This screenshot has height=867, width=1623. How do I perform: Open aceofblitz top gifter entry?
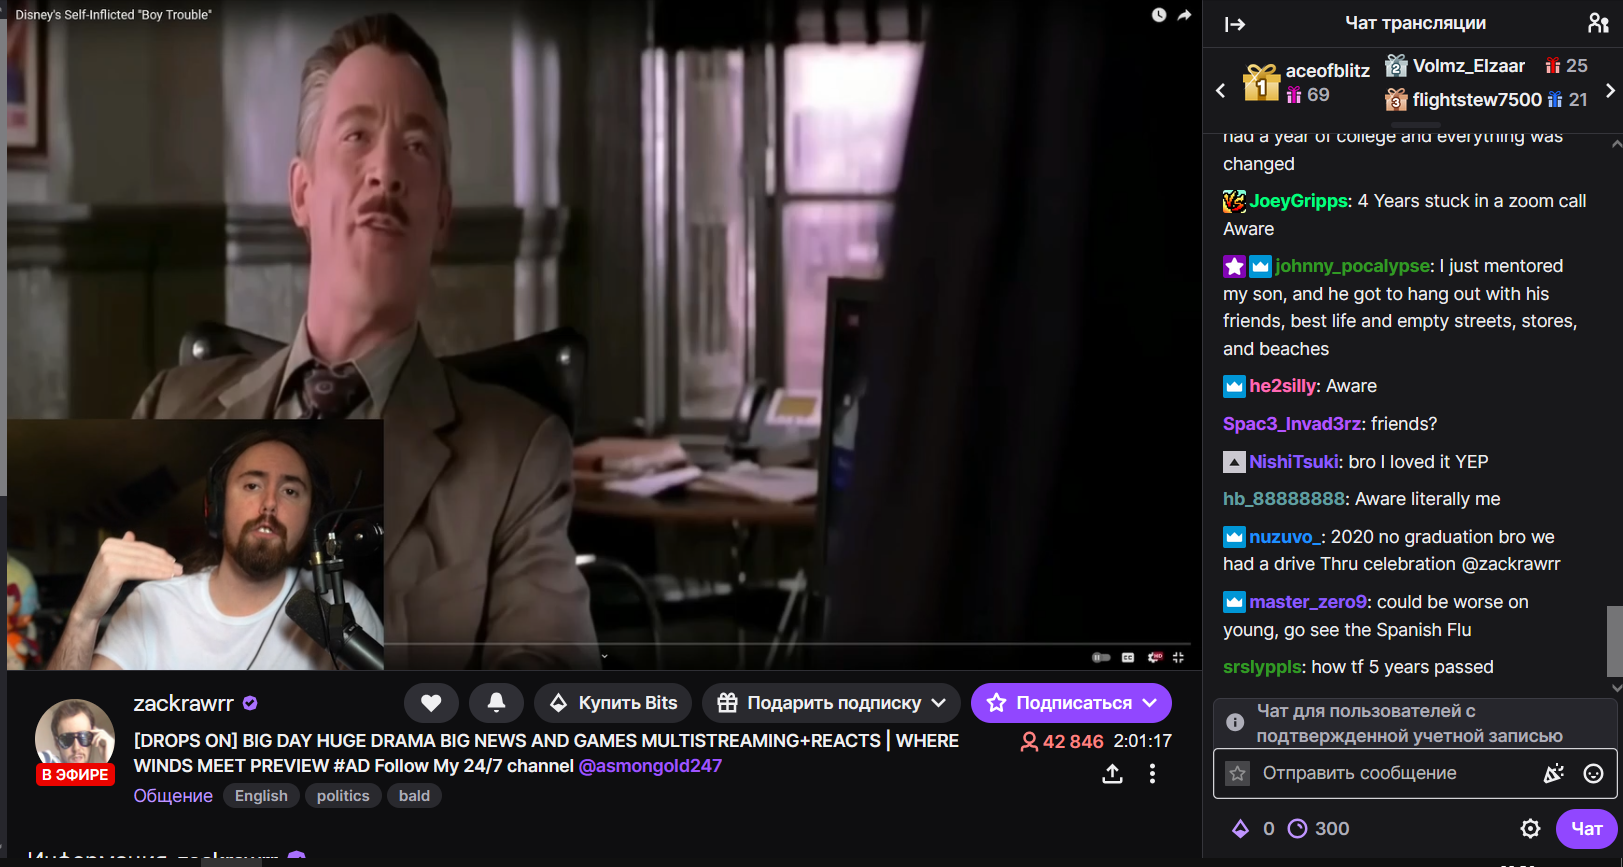(x=1306, y=83)
